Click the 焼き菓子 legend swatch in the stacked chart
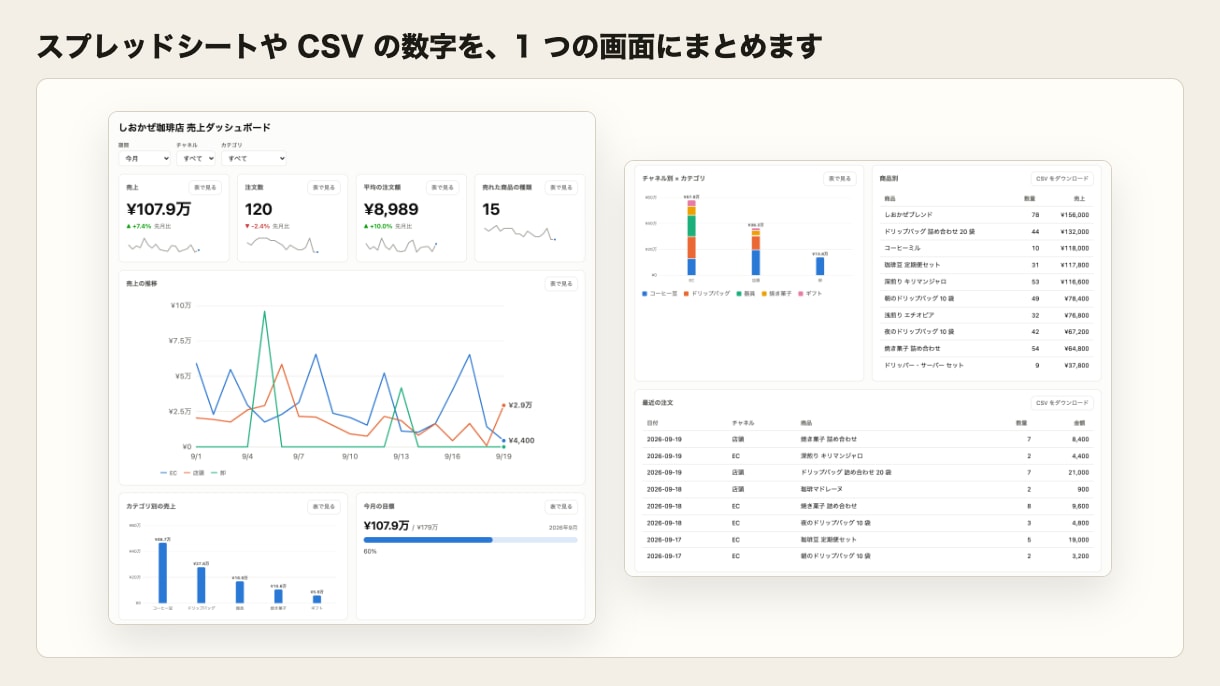Screen dimensions: 1220x686 pyautogui.click(x=764, y=294)
